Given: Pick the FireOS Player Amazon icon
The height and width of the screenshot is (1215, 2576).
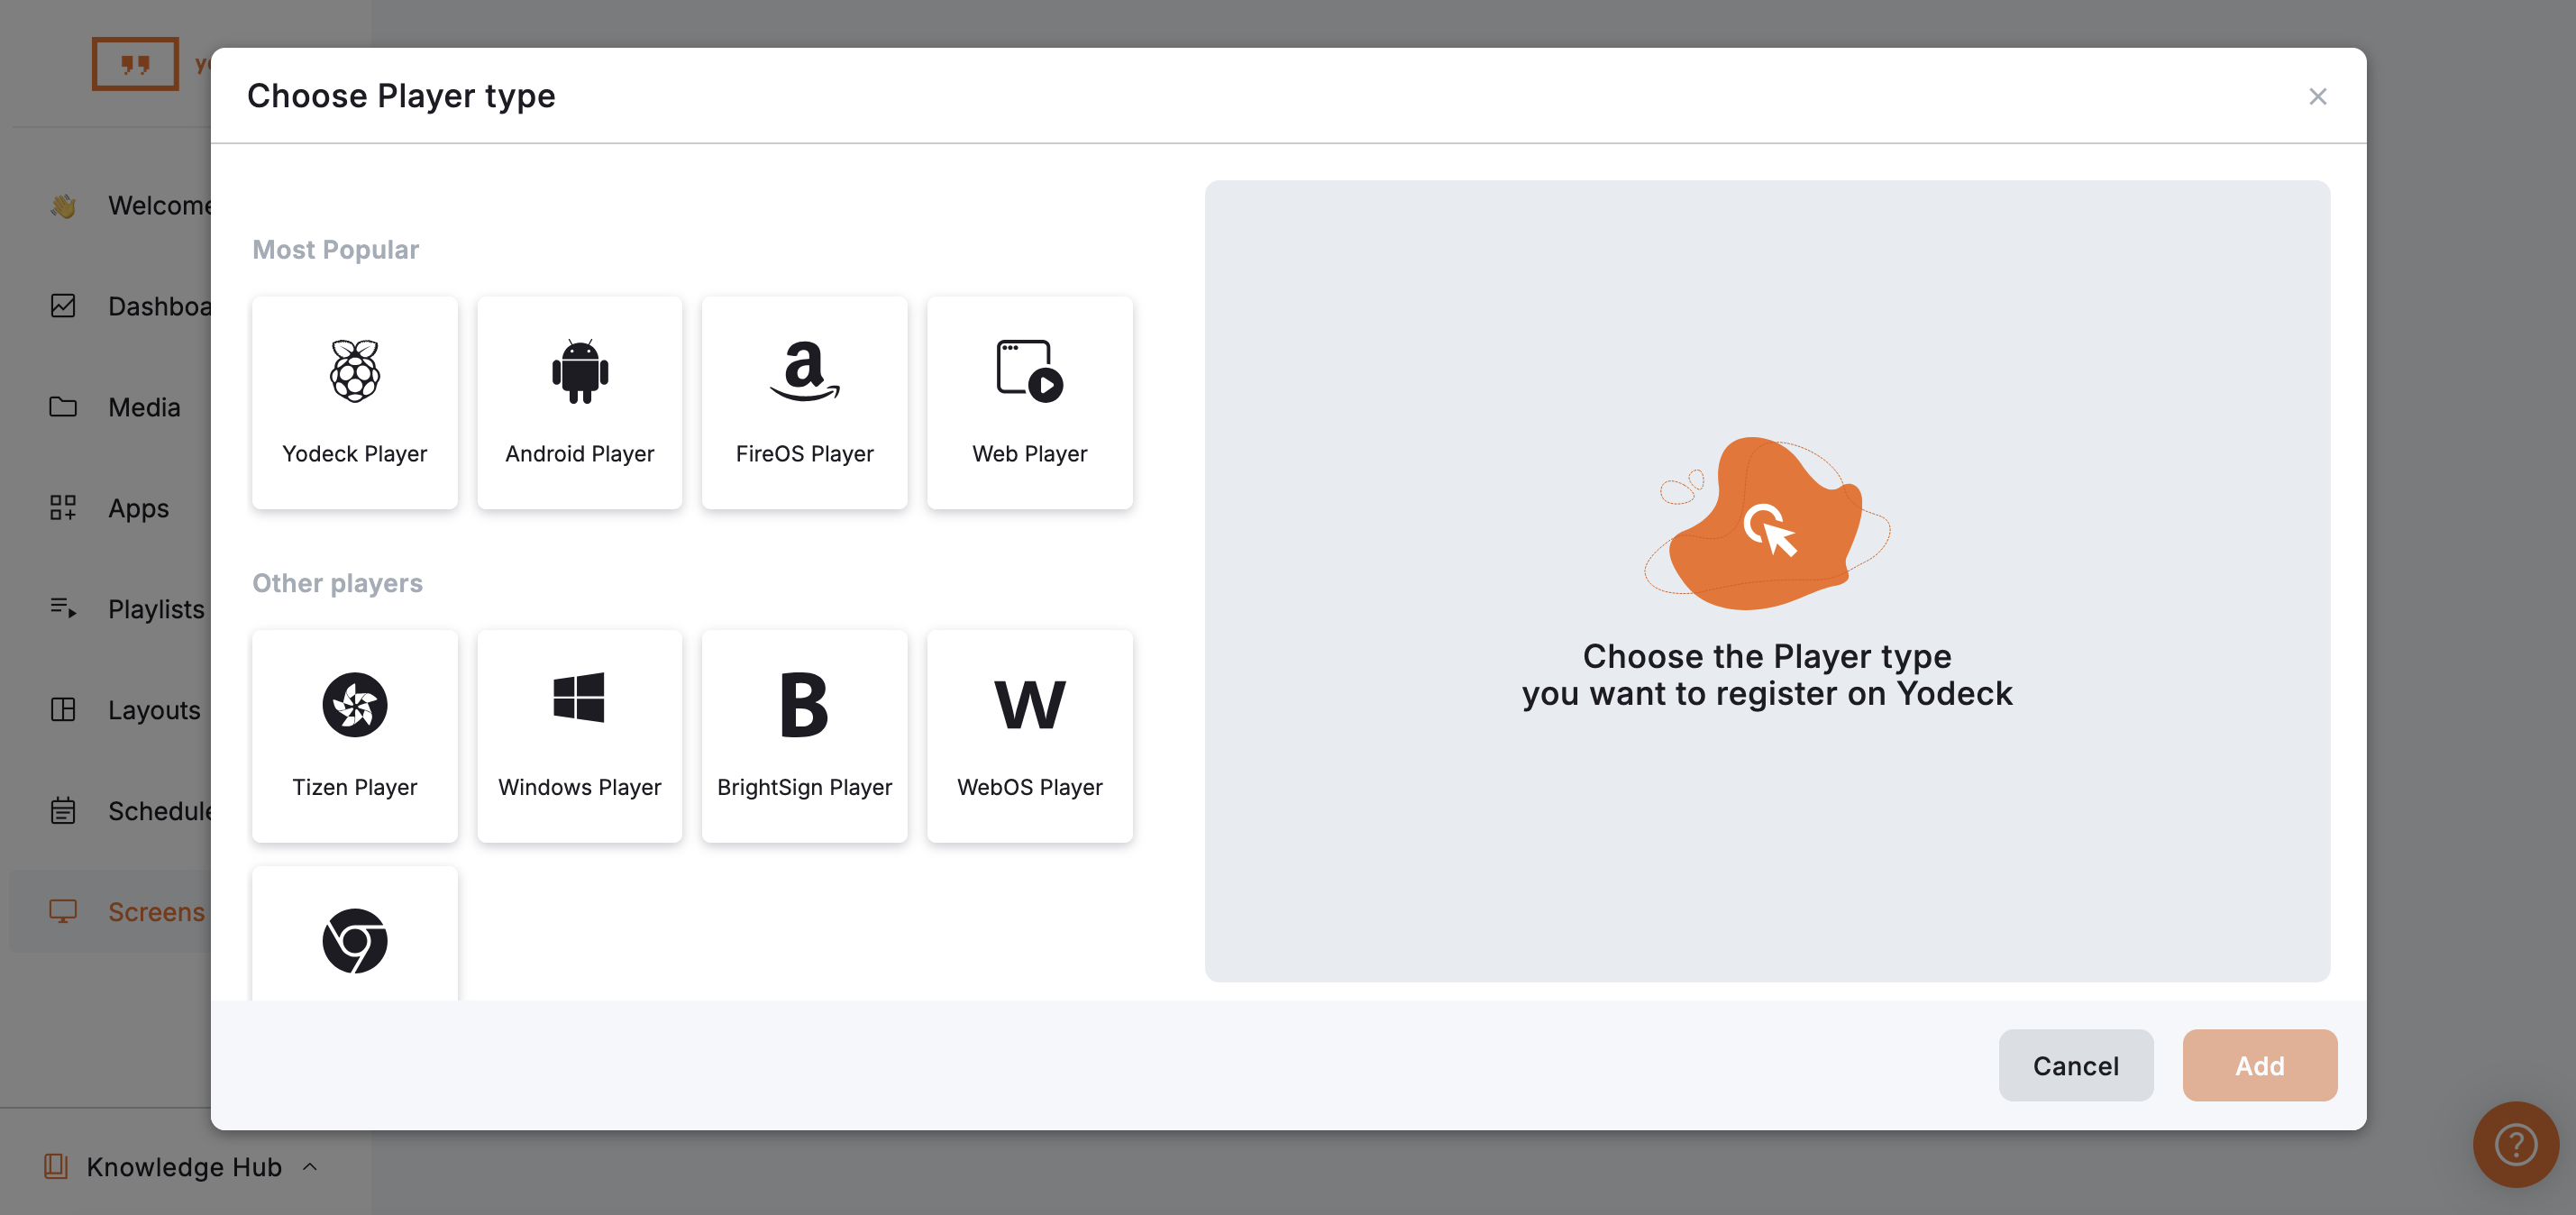Looking at the screenshot, I should (x=804, y=371).
